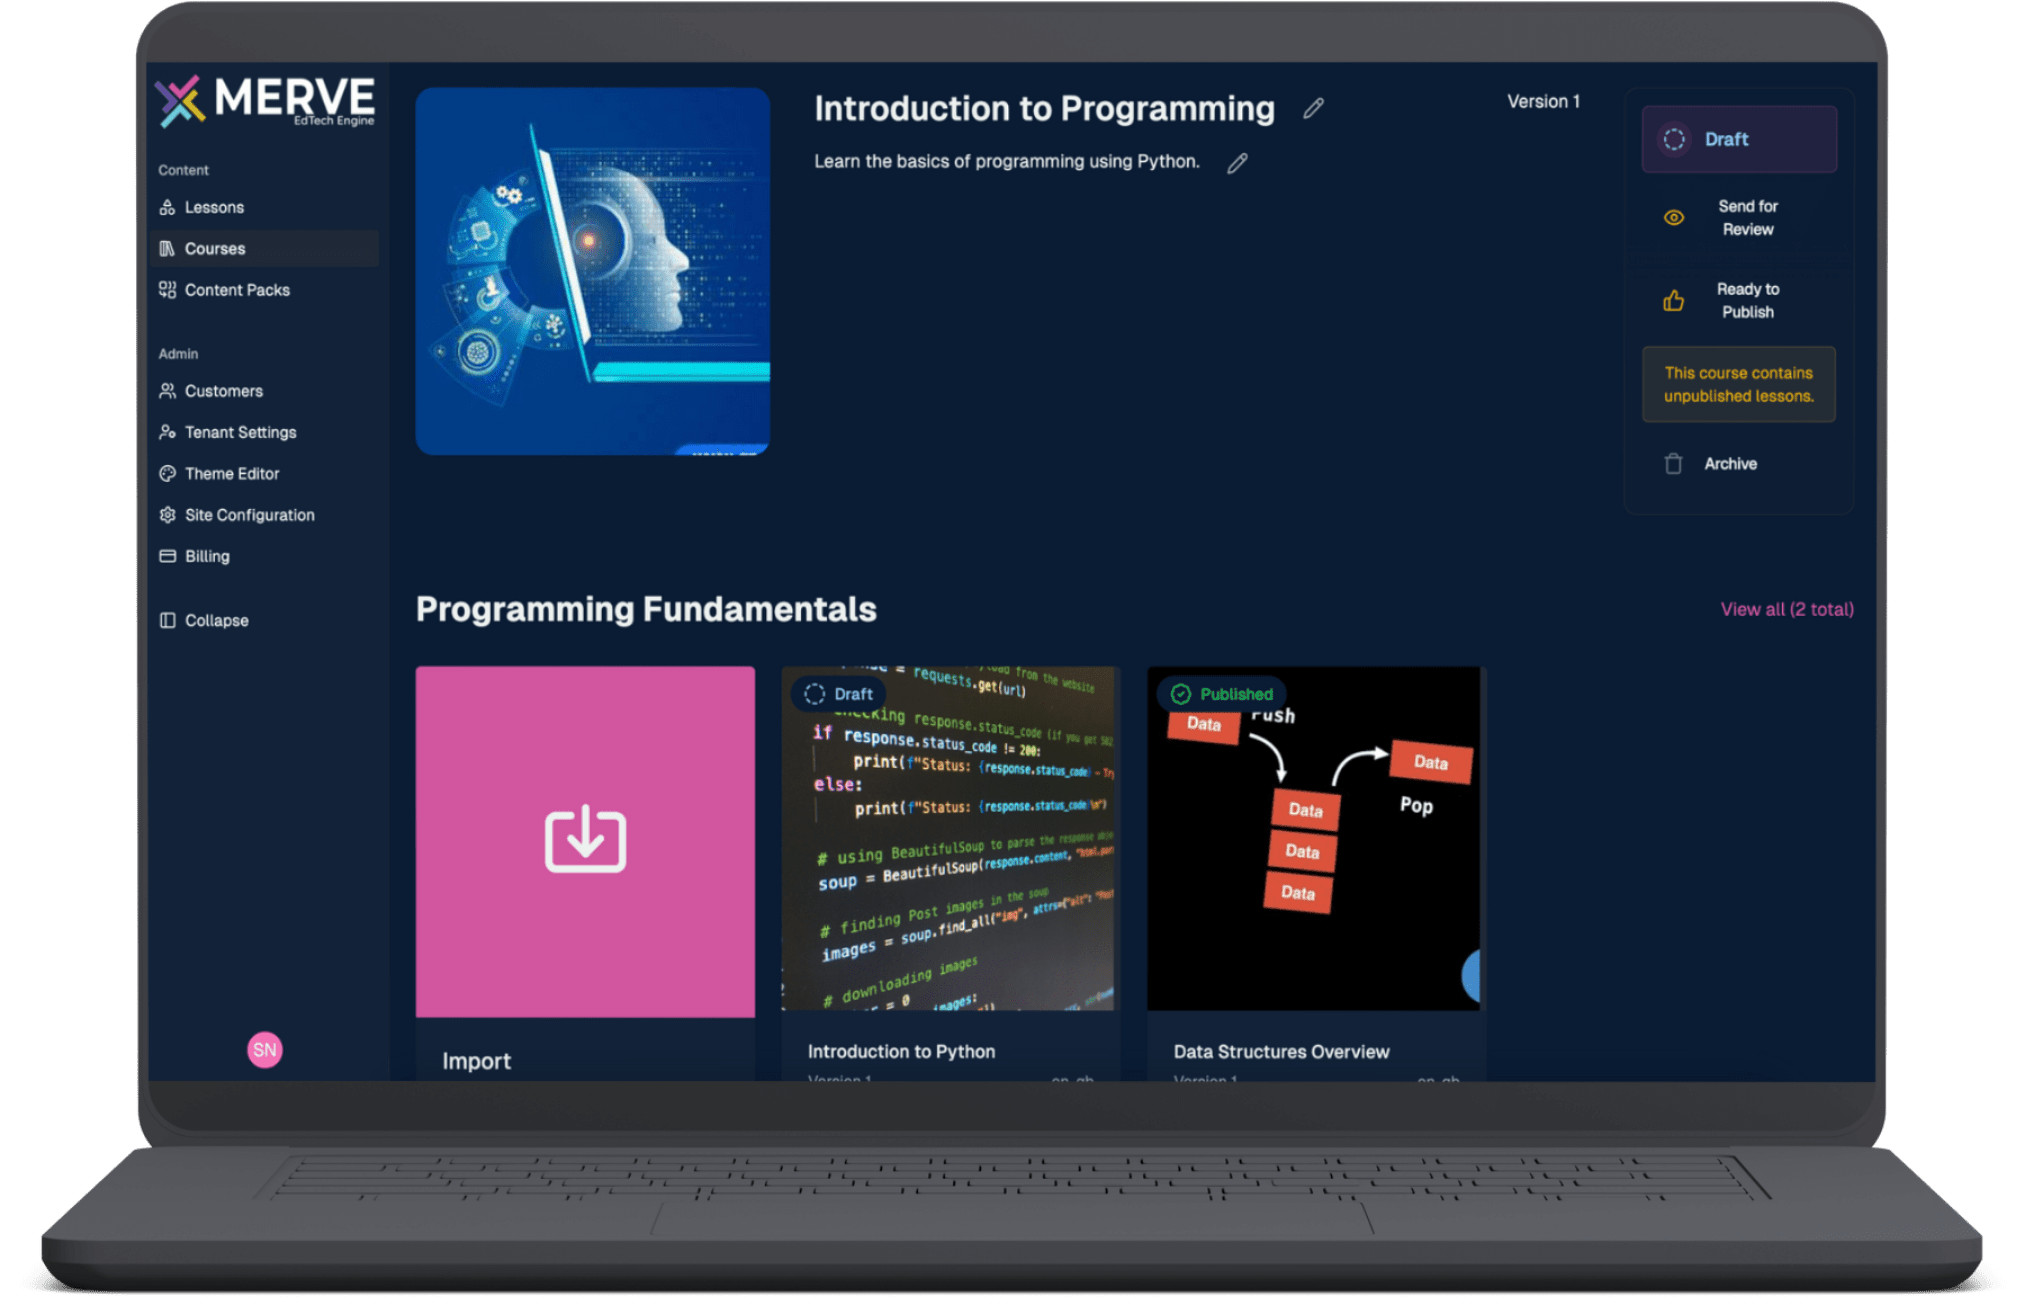This screenshot has height=1298, width=2026.
Task: Open Site Configuration settings
Action: coord(249,515)
